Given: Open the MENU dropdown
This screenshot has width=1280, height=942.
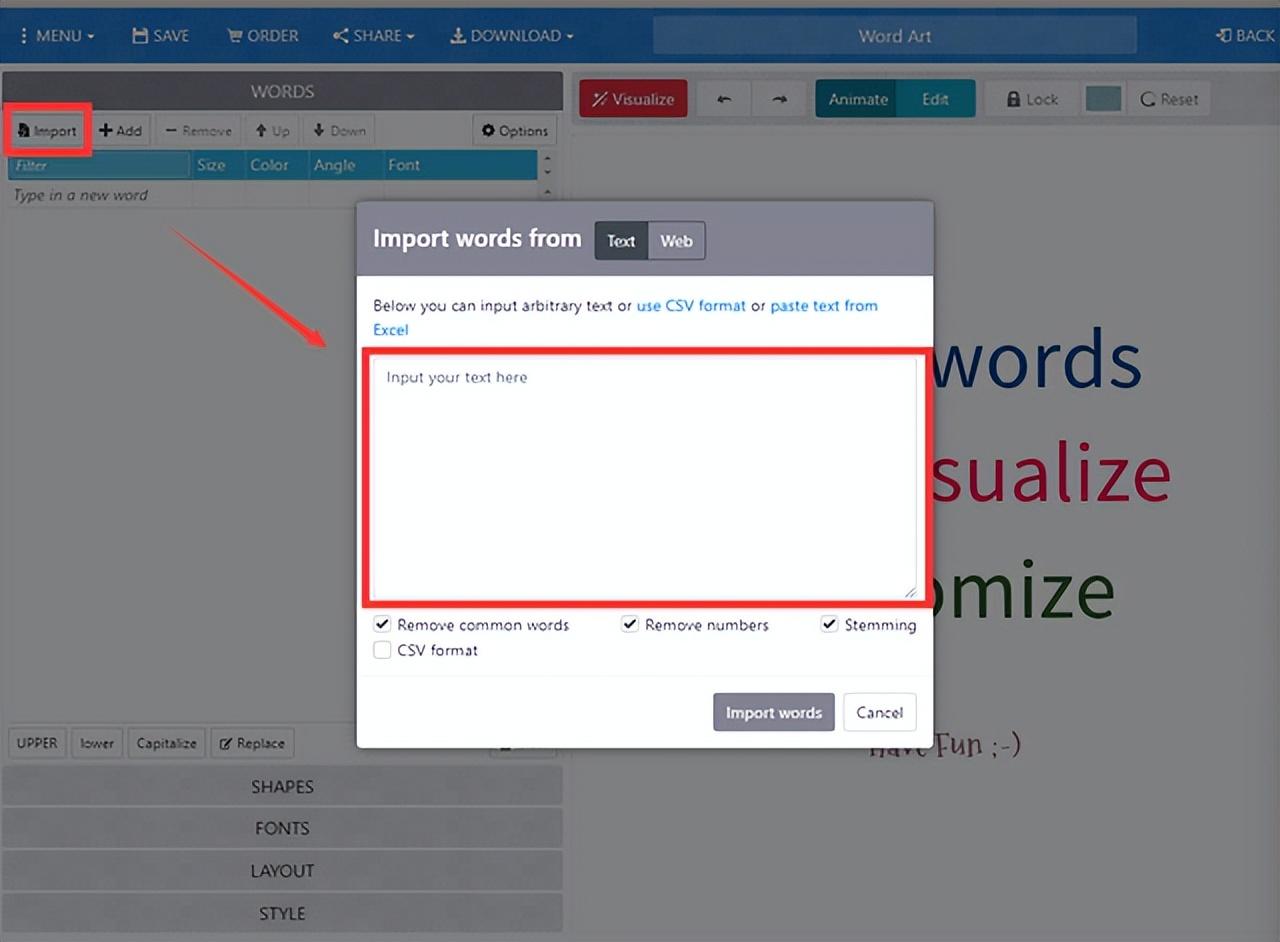Looking at the screenshot, I should tap(57, 35).
